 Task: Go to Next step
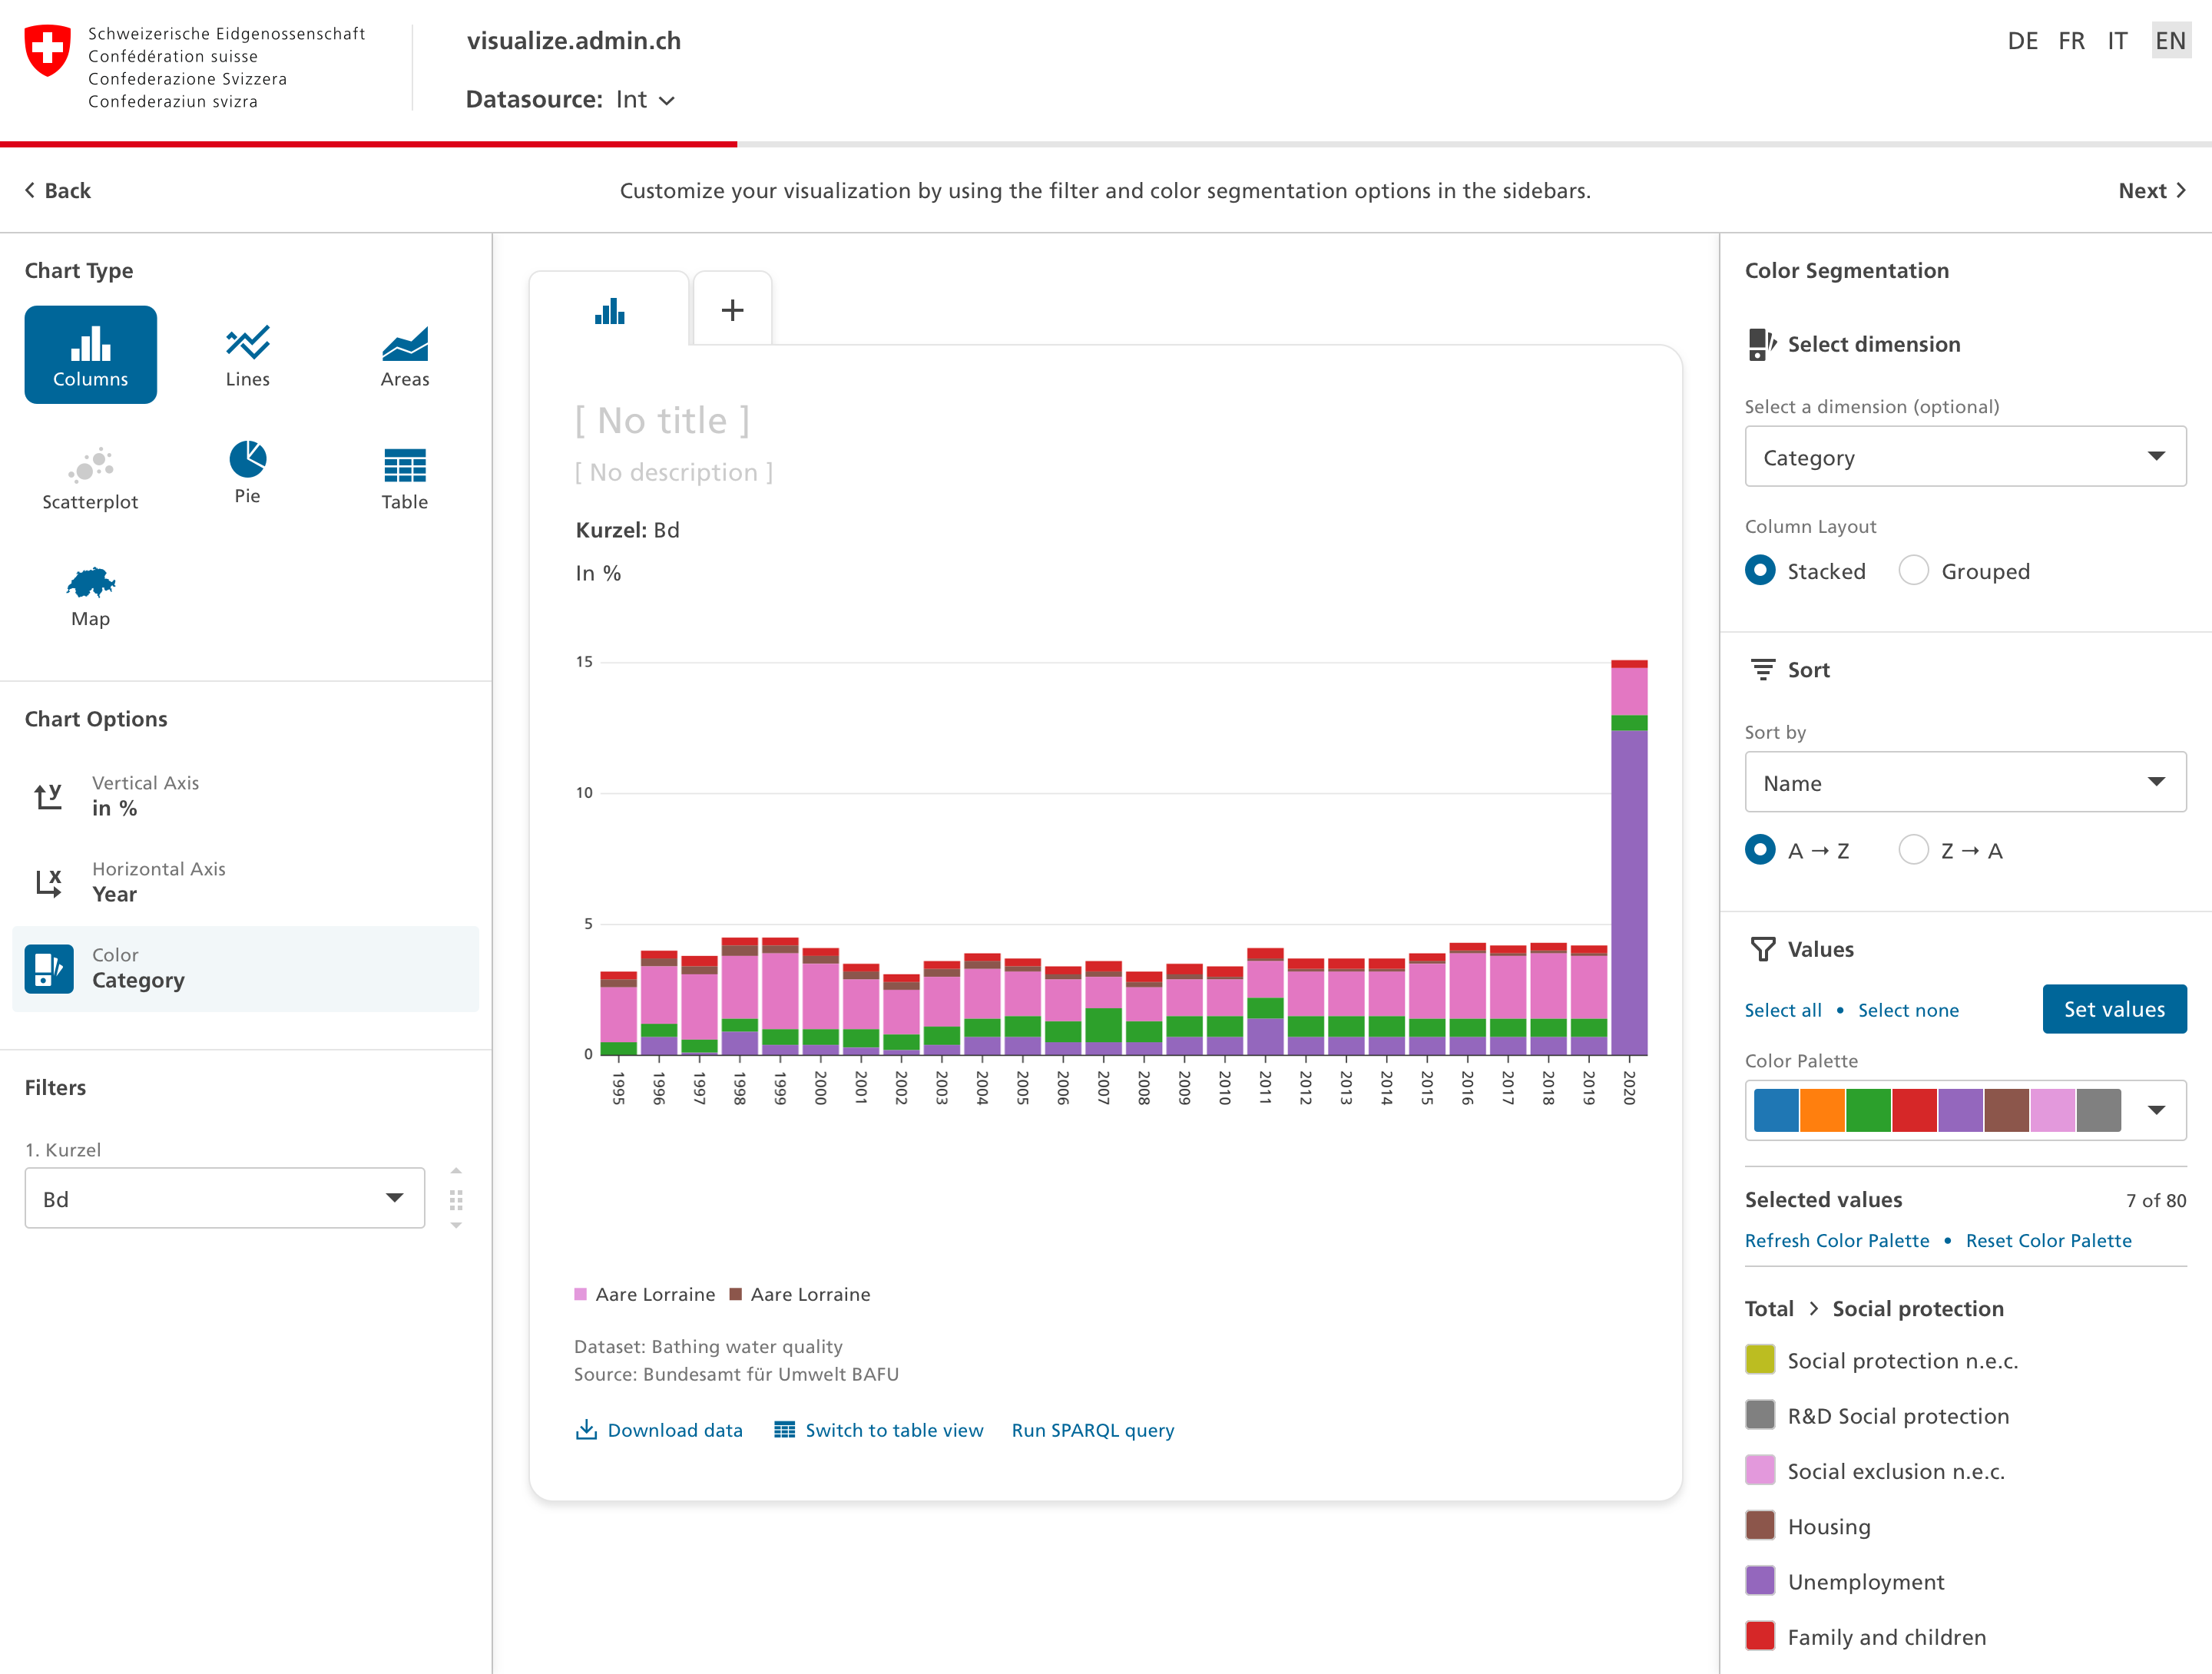pyautogui.click(x=2152, y=190)
